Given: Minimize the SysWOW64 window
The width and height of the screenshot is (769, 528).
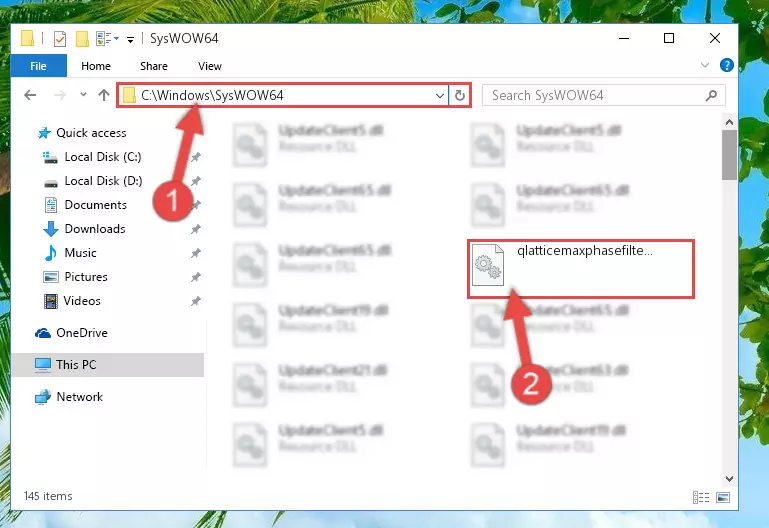Looking at the screenshot, I should click(x=624, y=38).
